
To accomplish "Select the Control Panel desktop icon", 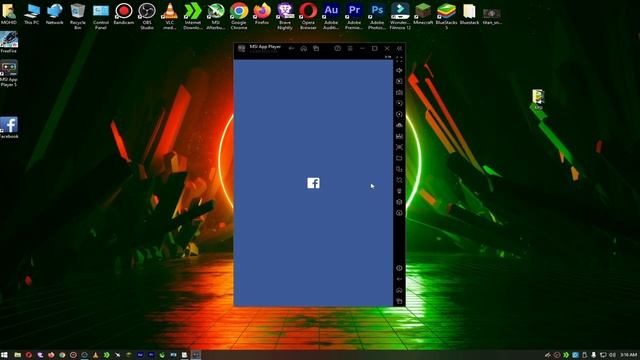I will (x=101, y=16).
